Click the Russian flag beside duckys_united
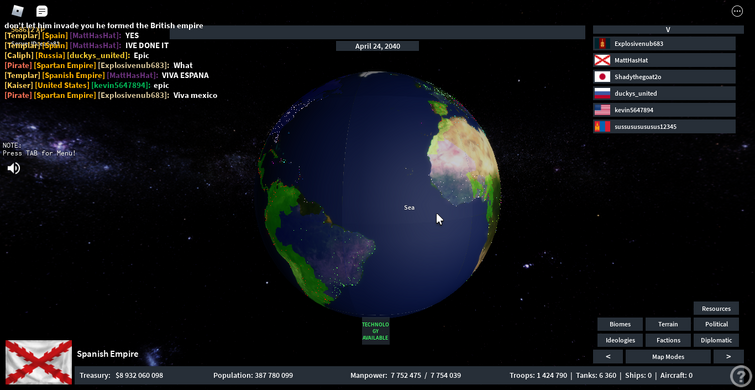755x390 pixels. (x=602, y=93)
